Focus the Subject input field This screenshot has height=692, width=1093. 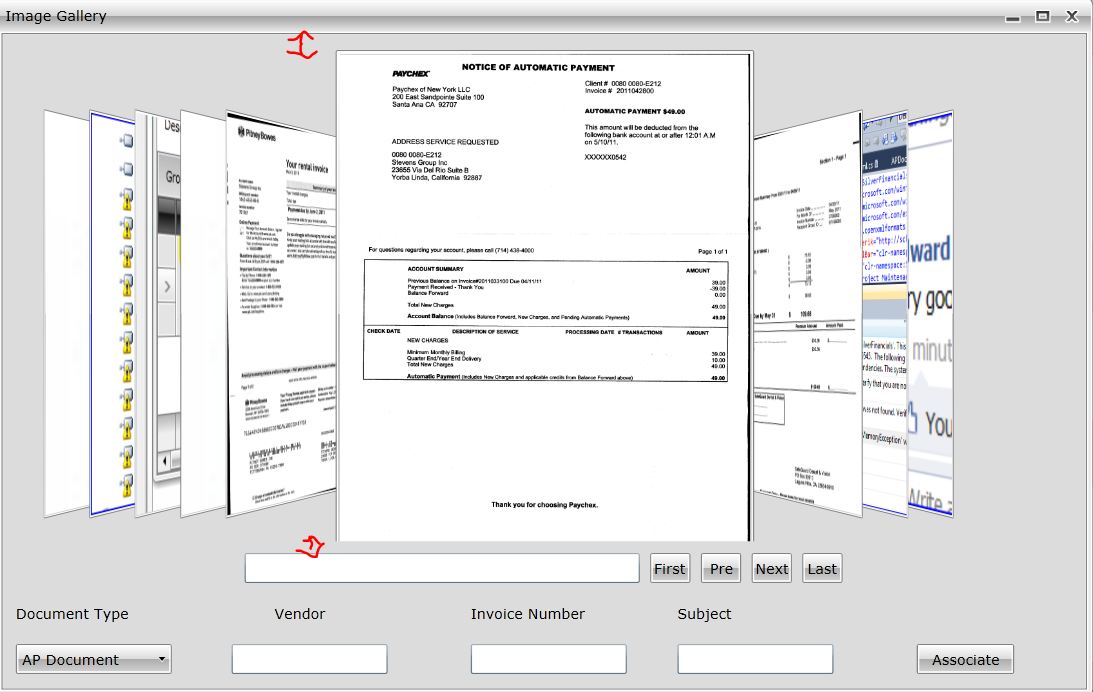coord(755,659)
